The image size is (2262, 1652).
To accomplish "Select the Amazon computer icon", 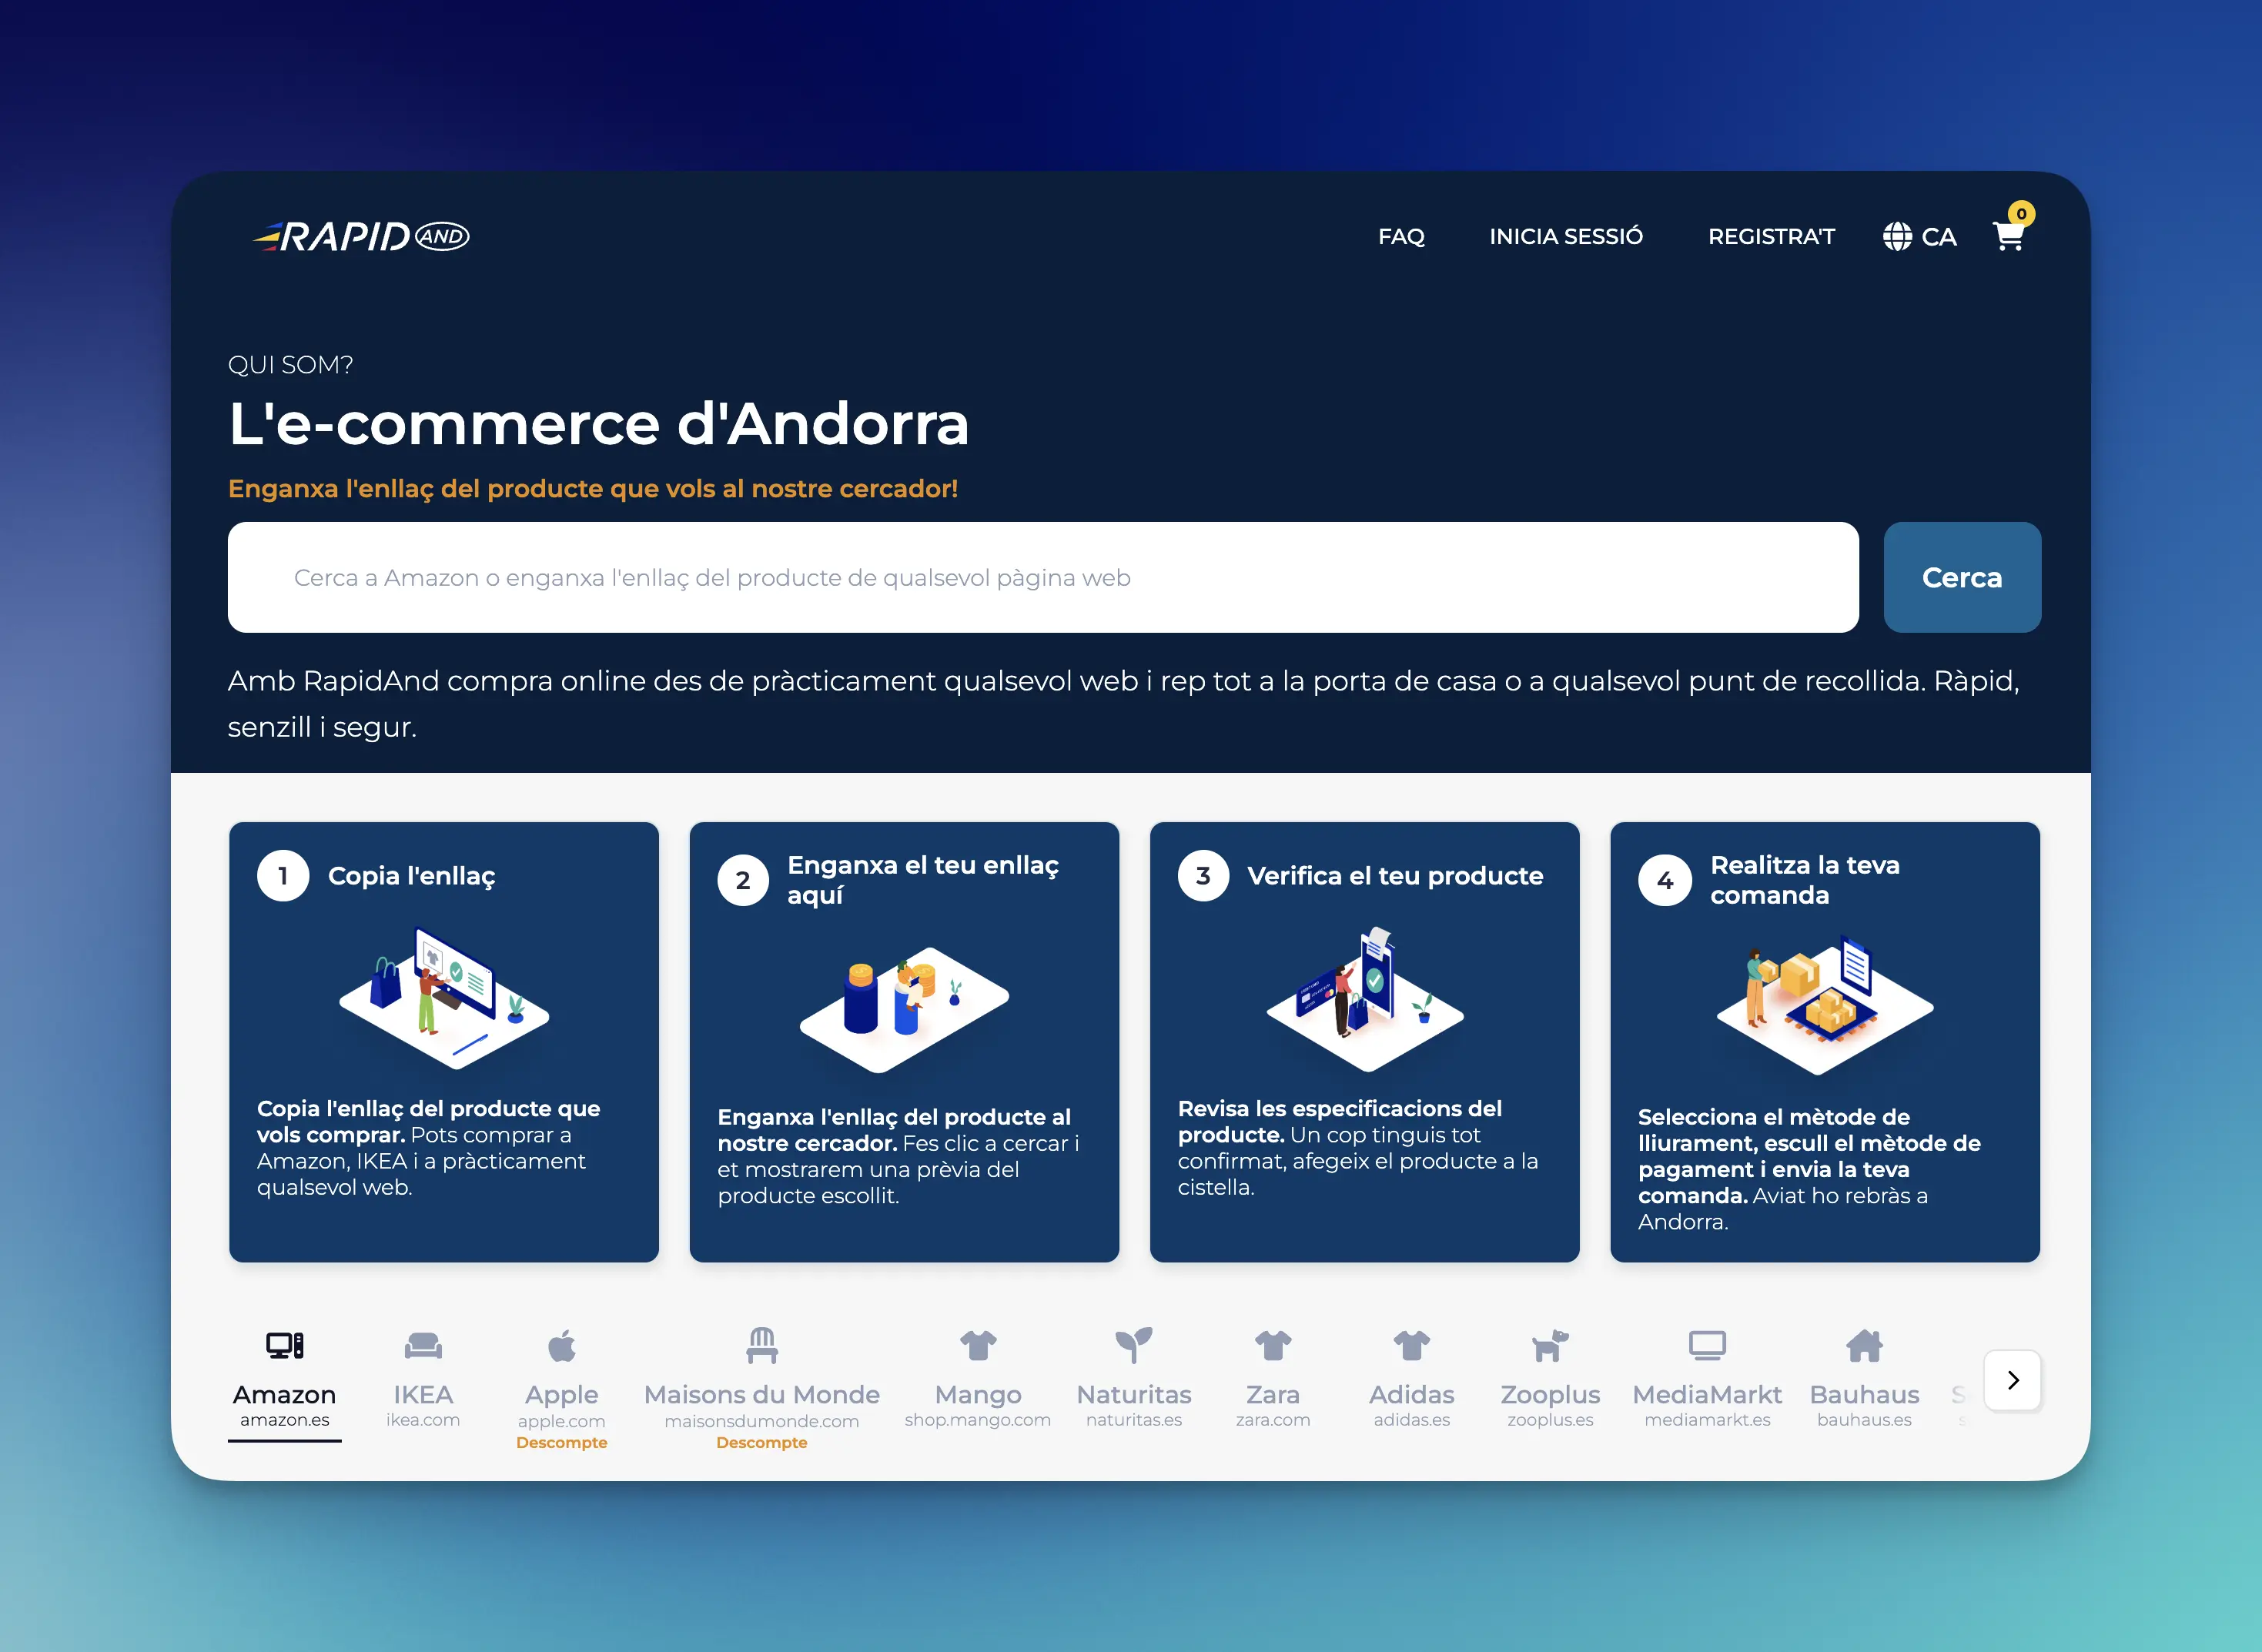I will pyautogui.click(x=285, y=1345).
